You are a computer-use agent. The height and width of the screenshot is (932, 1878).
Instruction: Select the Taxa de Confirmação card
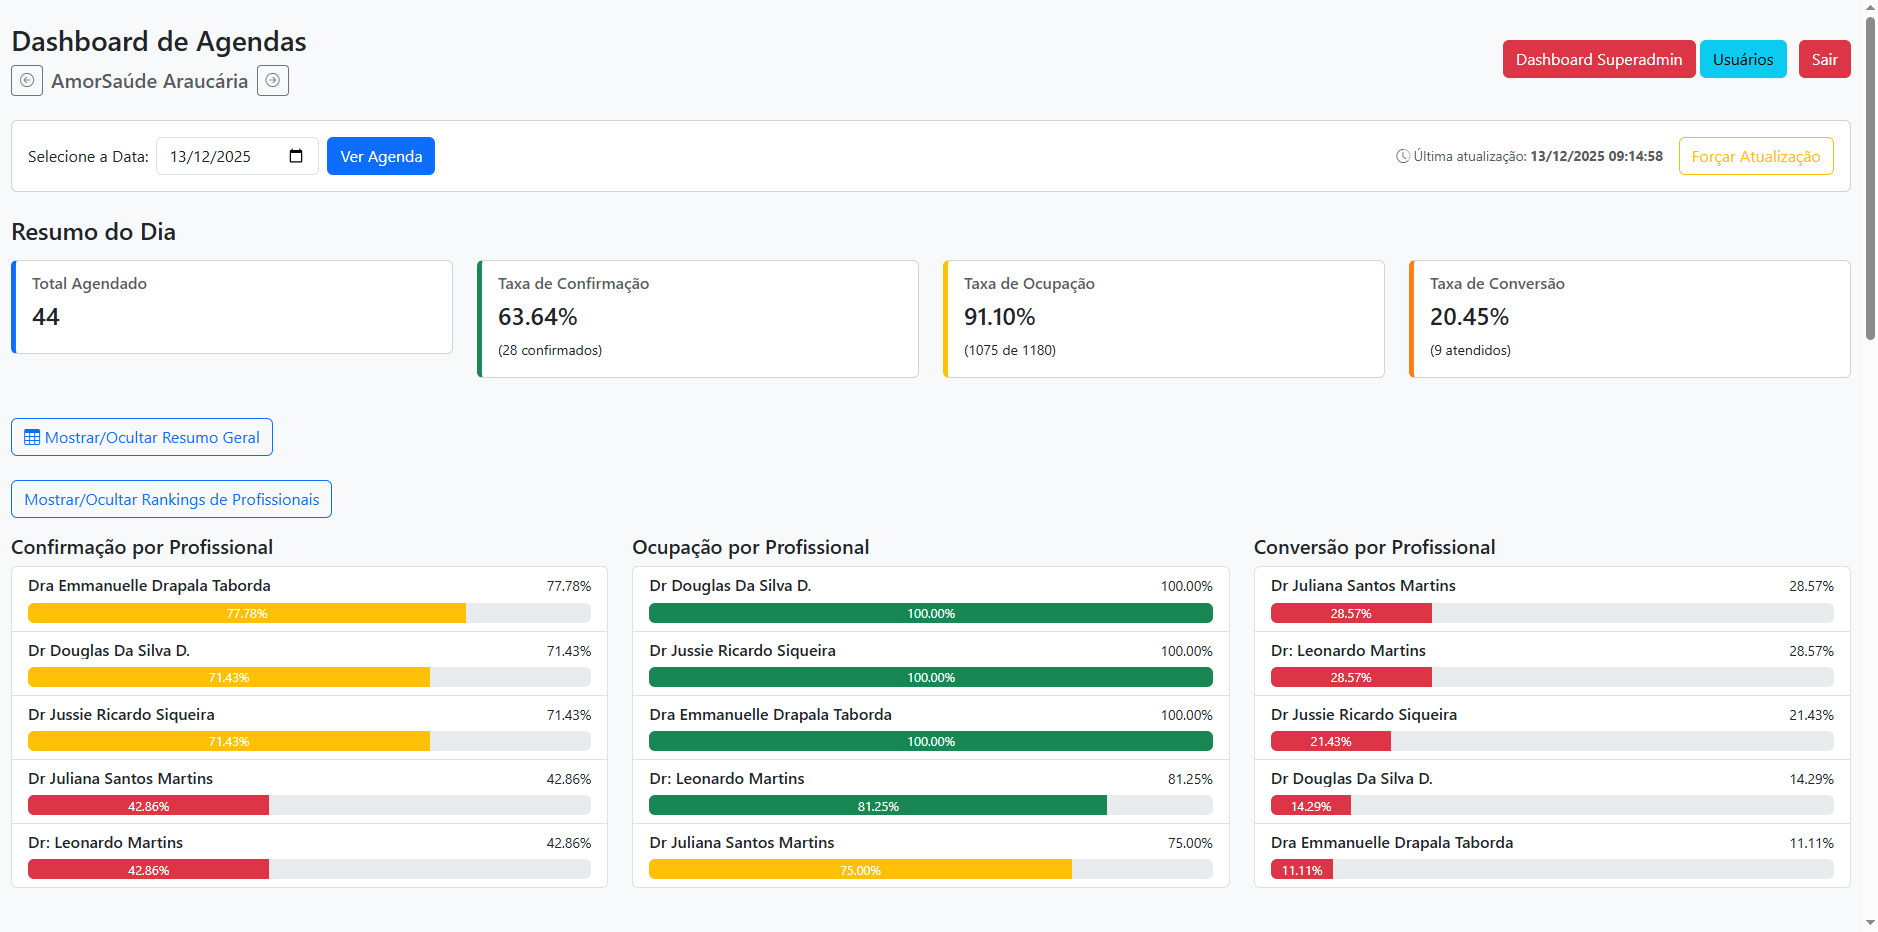click(x=698, y=318)
